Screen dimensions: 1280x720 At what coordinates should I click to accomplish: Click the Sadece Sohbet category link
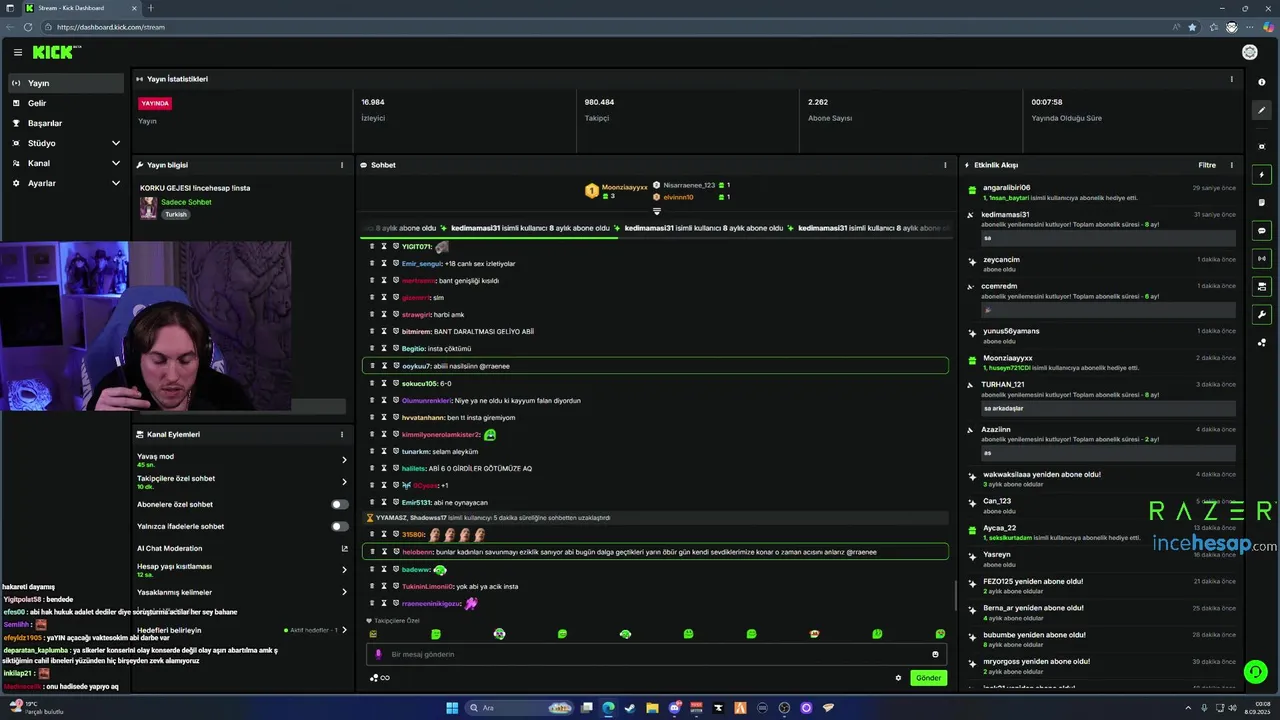[186, 202]
